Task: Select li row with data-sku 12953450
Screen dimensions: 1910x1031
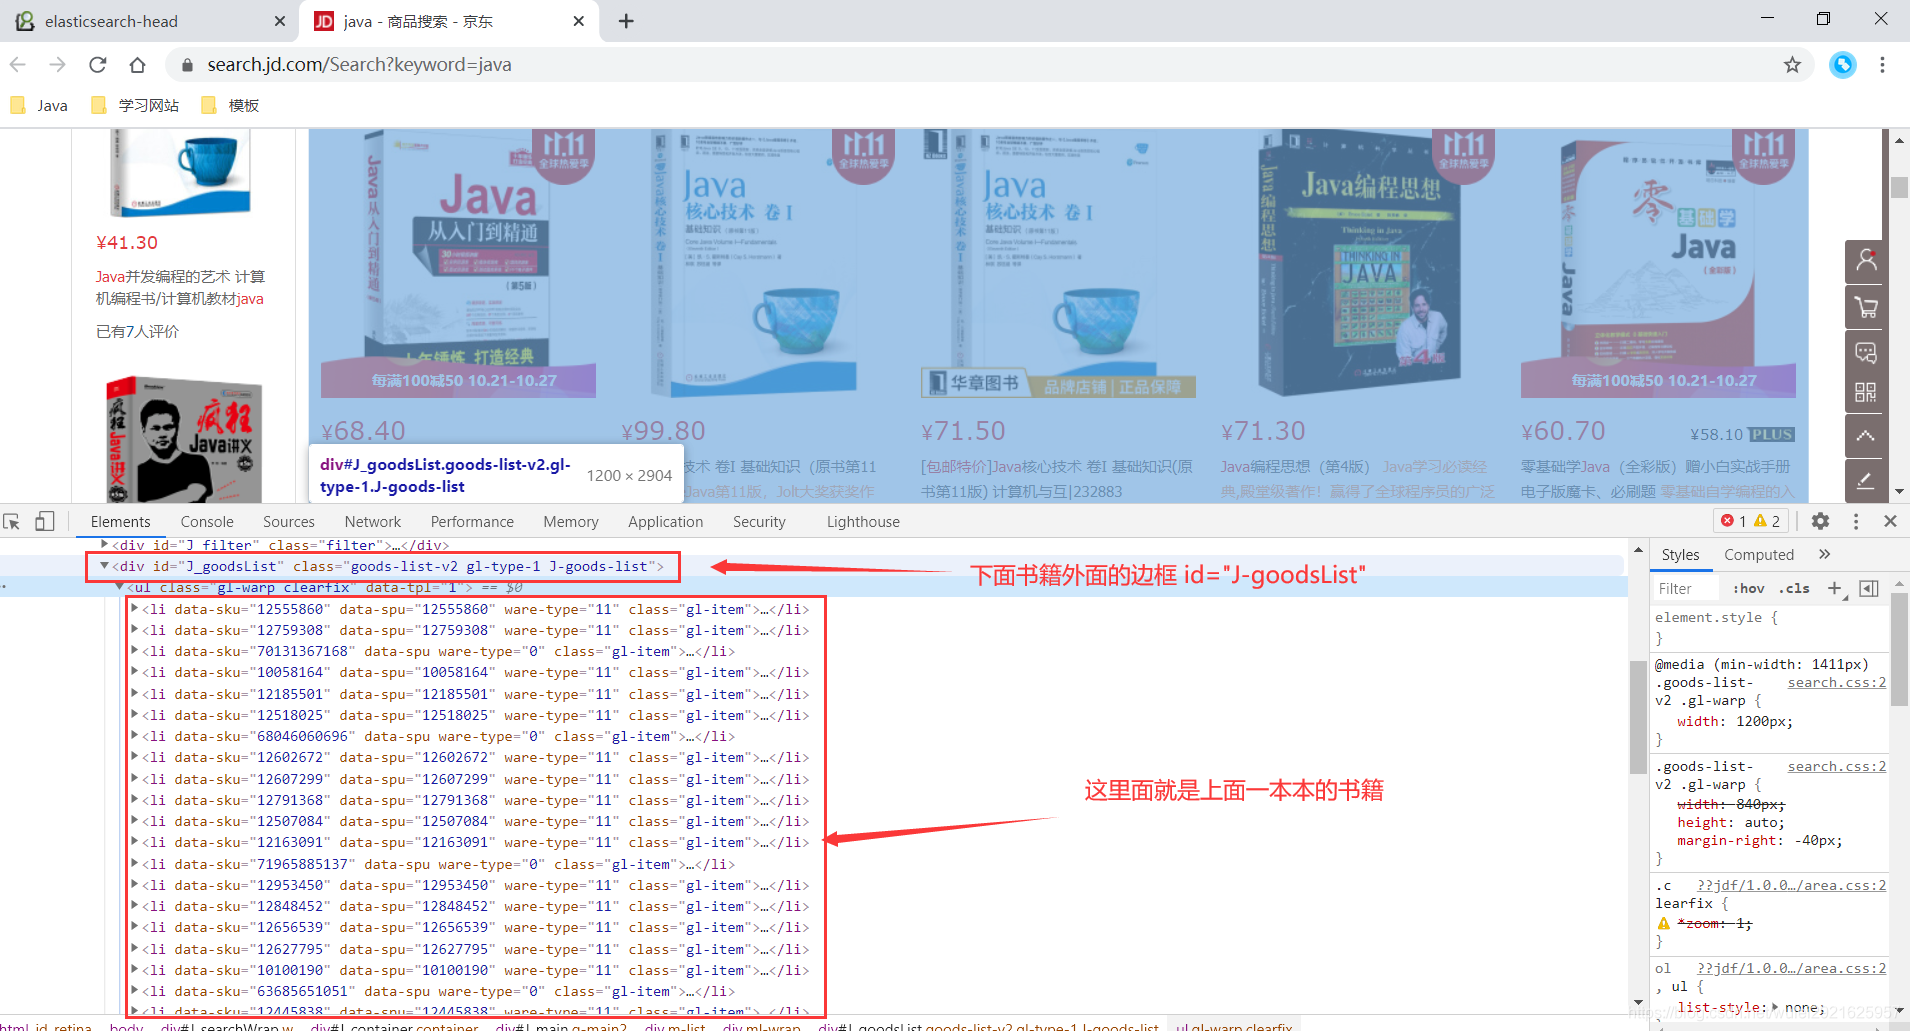Action: click(x=474, y=885)
